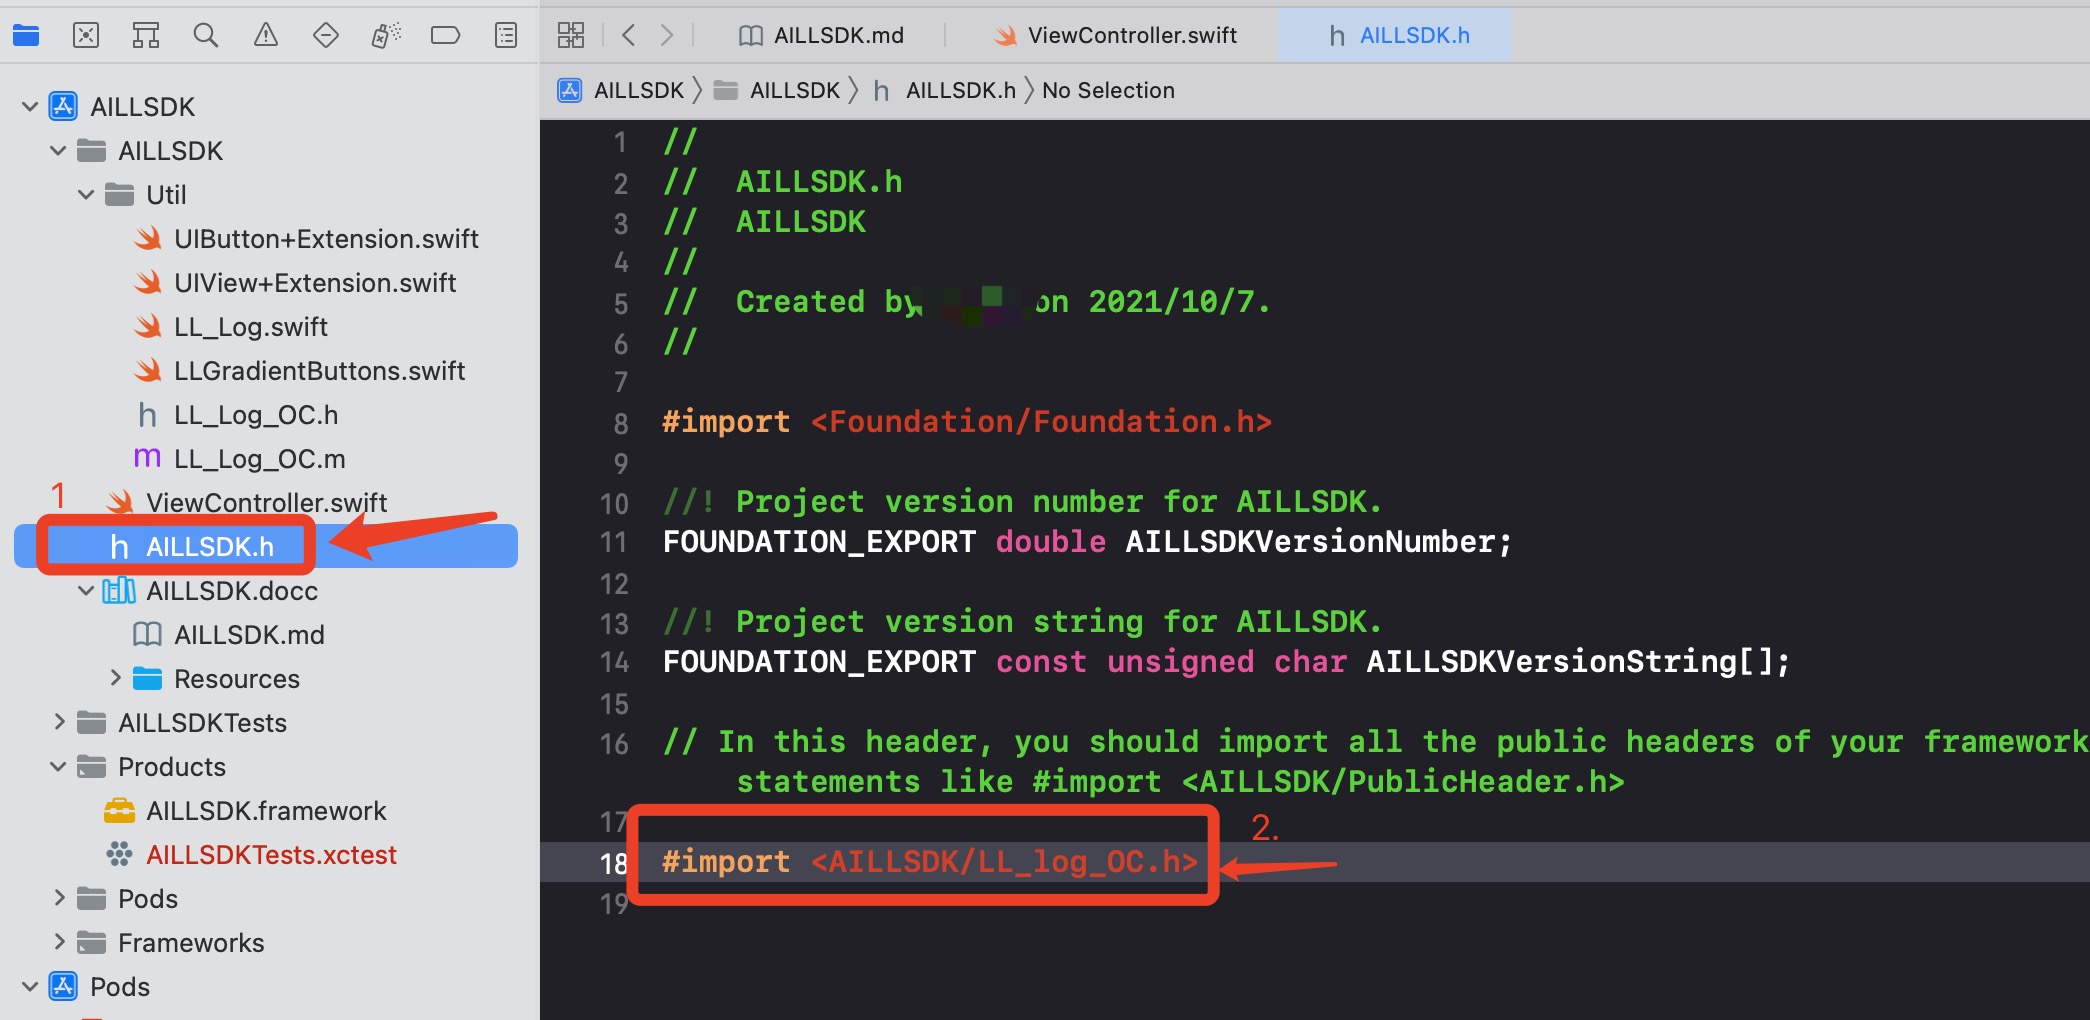Open the Report navigator
This screenshot has height=1020, width=2090.
coord(506,36)
